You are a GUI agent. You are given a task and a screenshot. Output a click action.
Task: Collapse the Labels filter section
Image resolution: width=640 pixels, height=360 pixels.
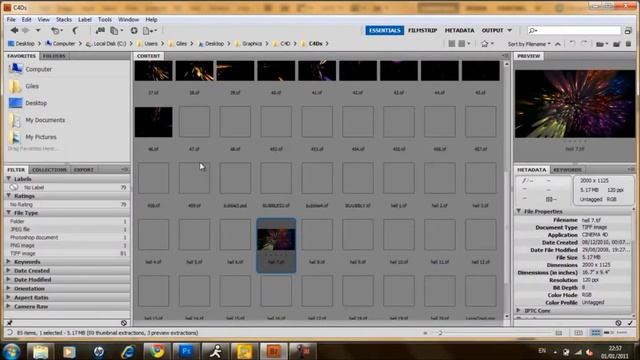tap(9, 179)
